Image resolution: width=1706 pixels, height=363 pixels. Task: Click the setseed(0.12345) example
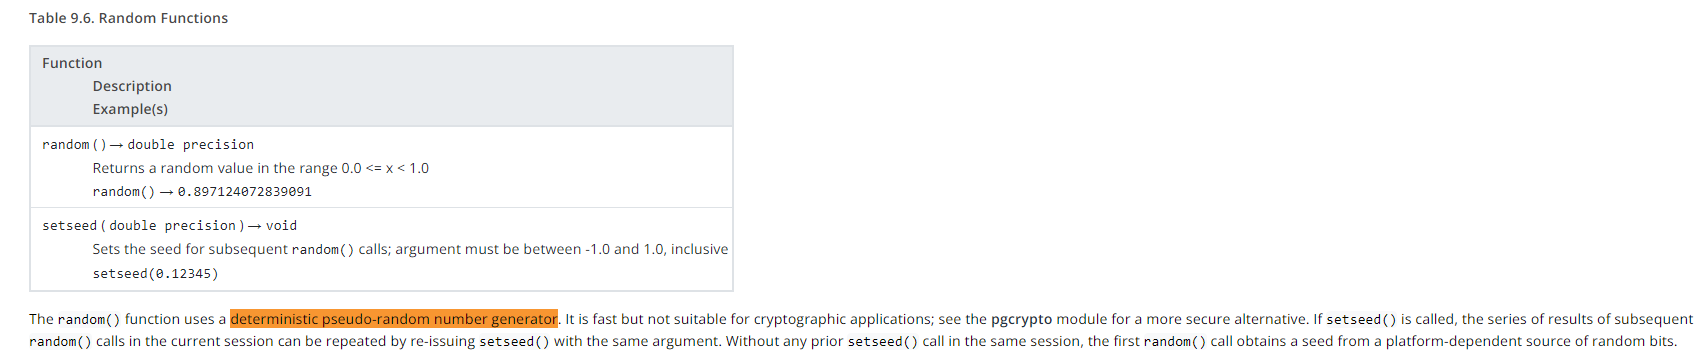pos(155,274)
